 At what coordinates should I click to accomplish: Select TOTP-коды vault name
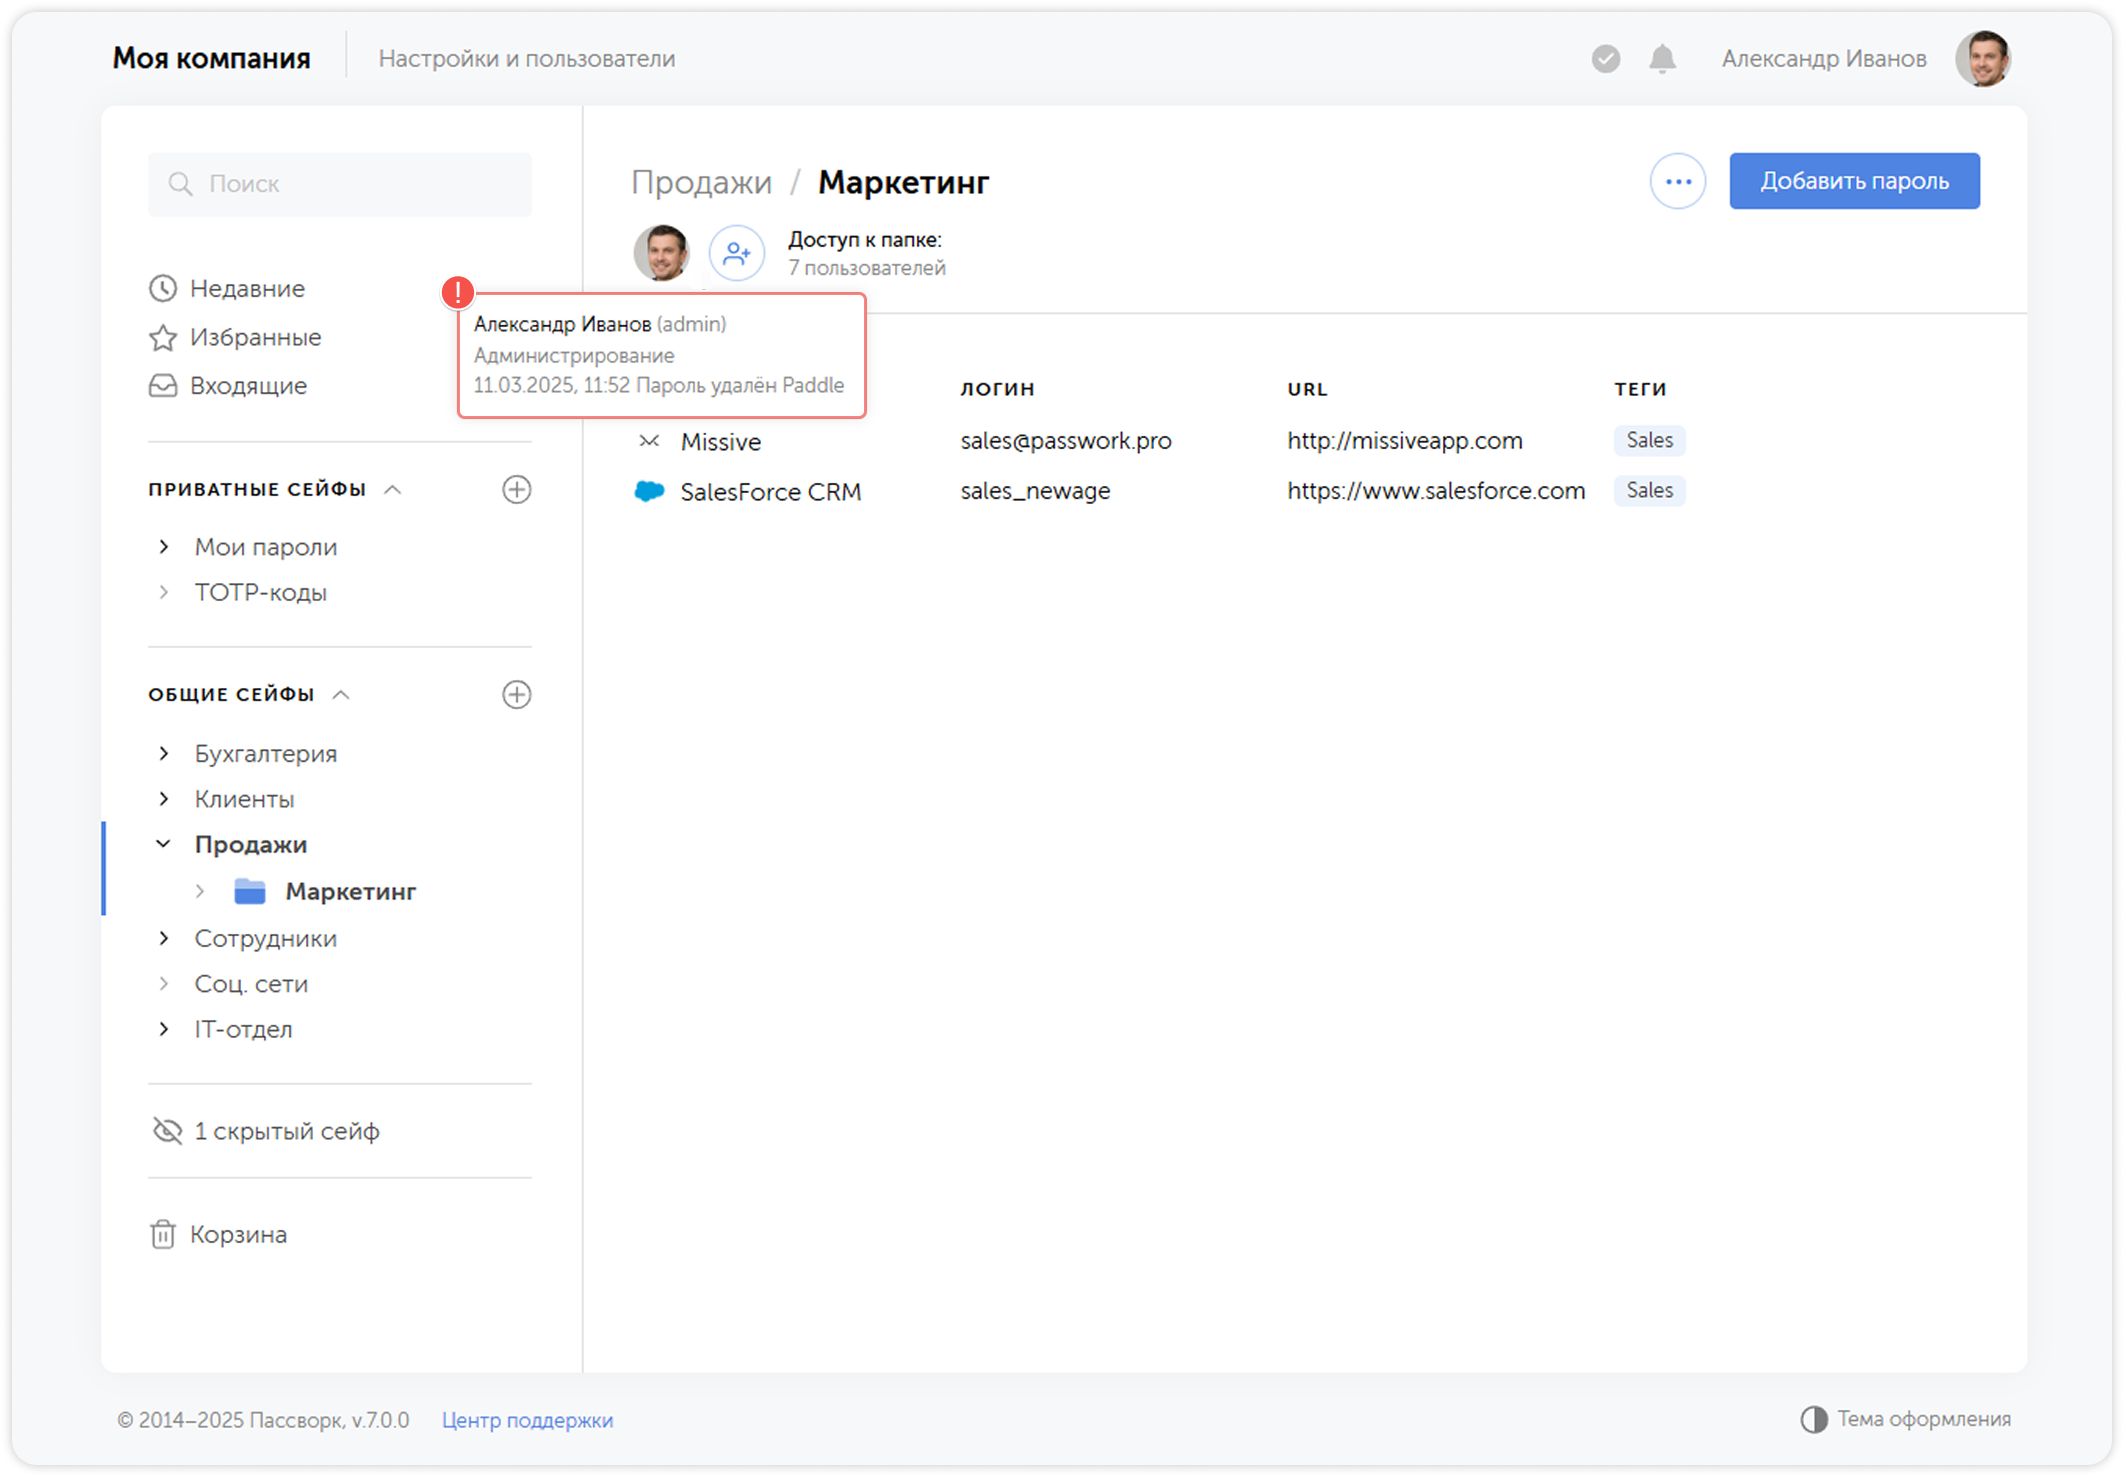261,593
